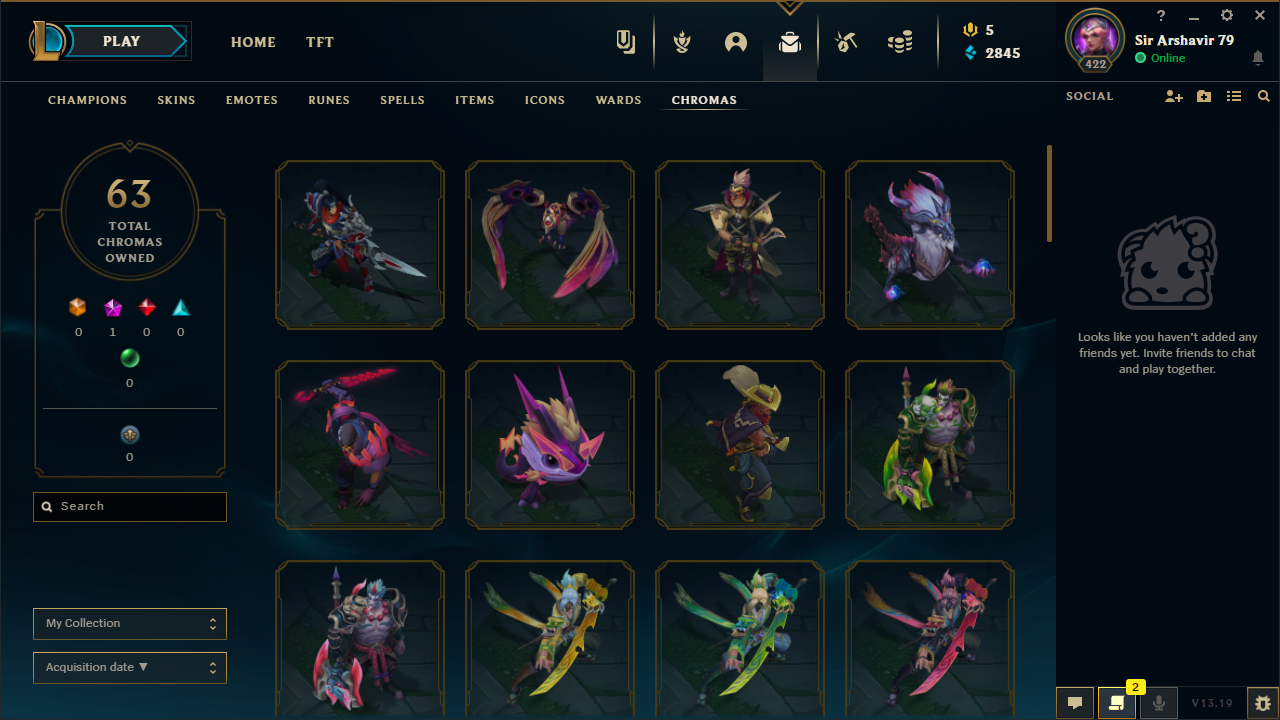Viewport: 1280px width, 720px height.
Task: Open the chat bubble button
Action: pos(1075,703)
